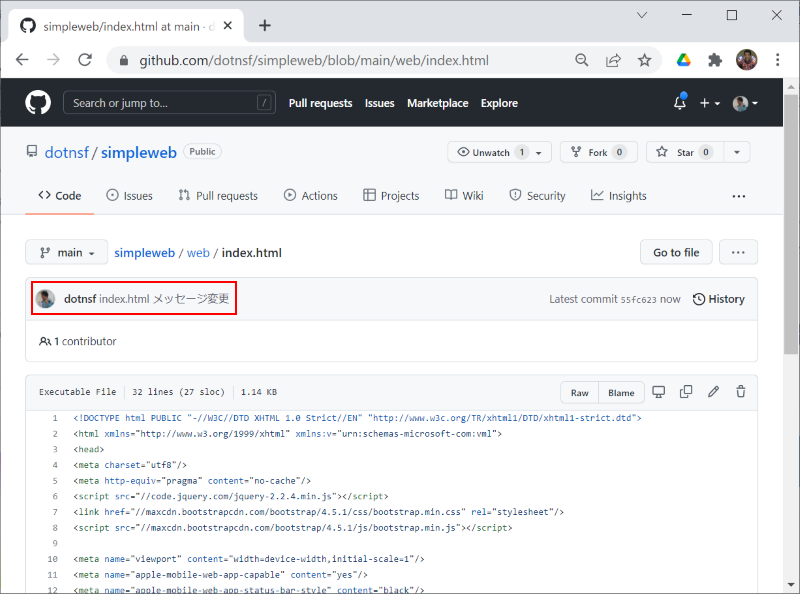Click the Google Drive extension icon

[684, 60]
